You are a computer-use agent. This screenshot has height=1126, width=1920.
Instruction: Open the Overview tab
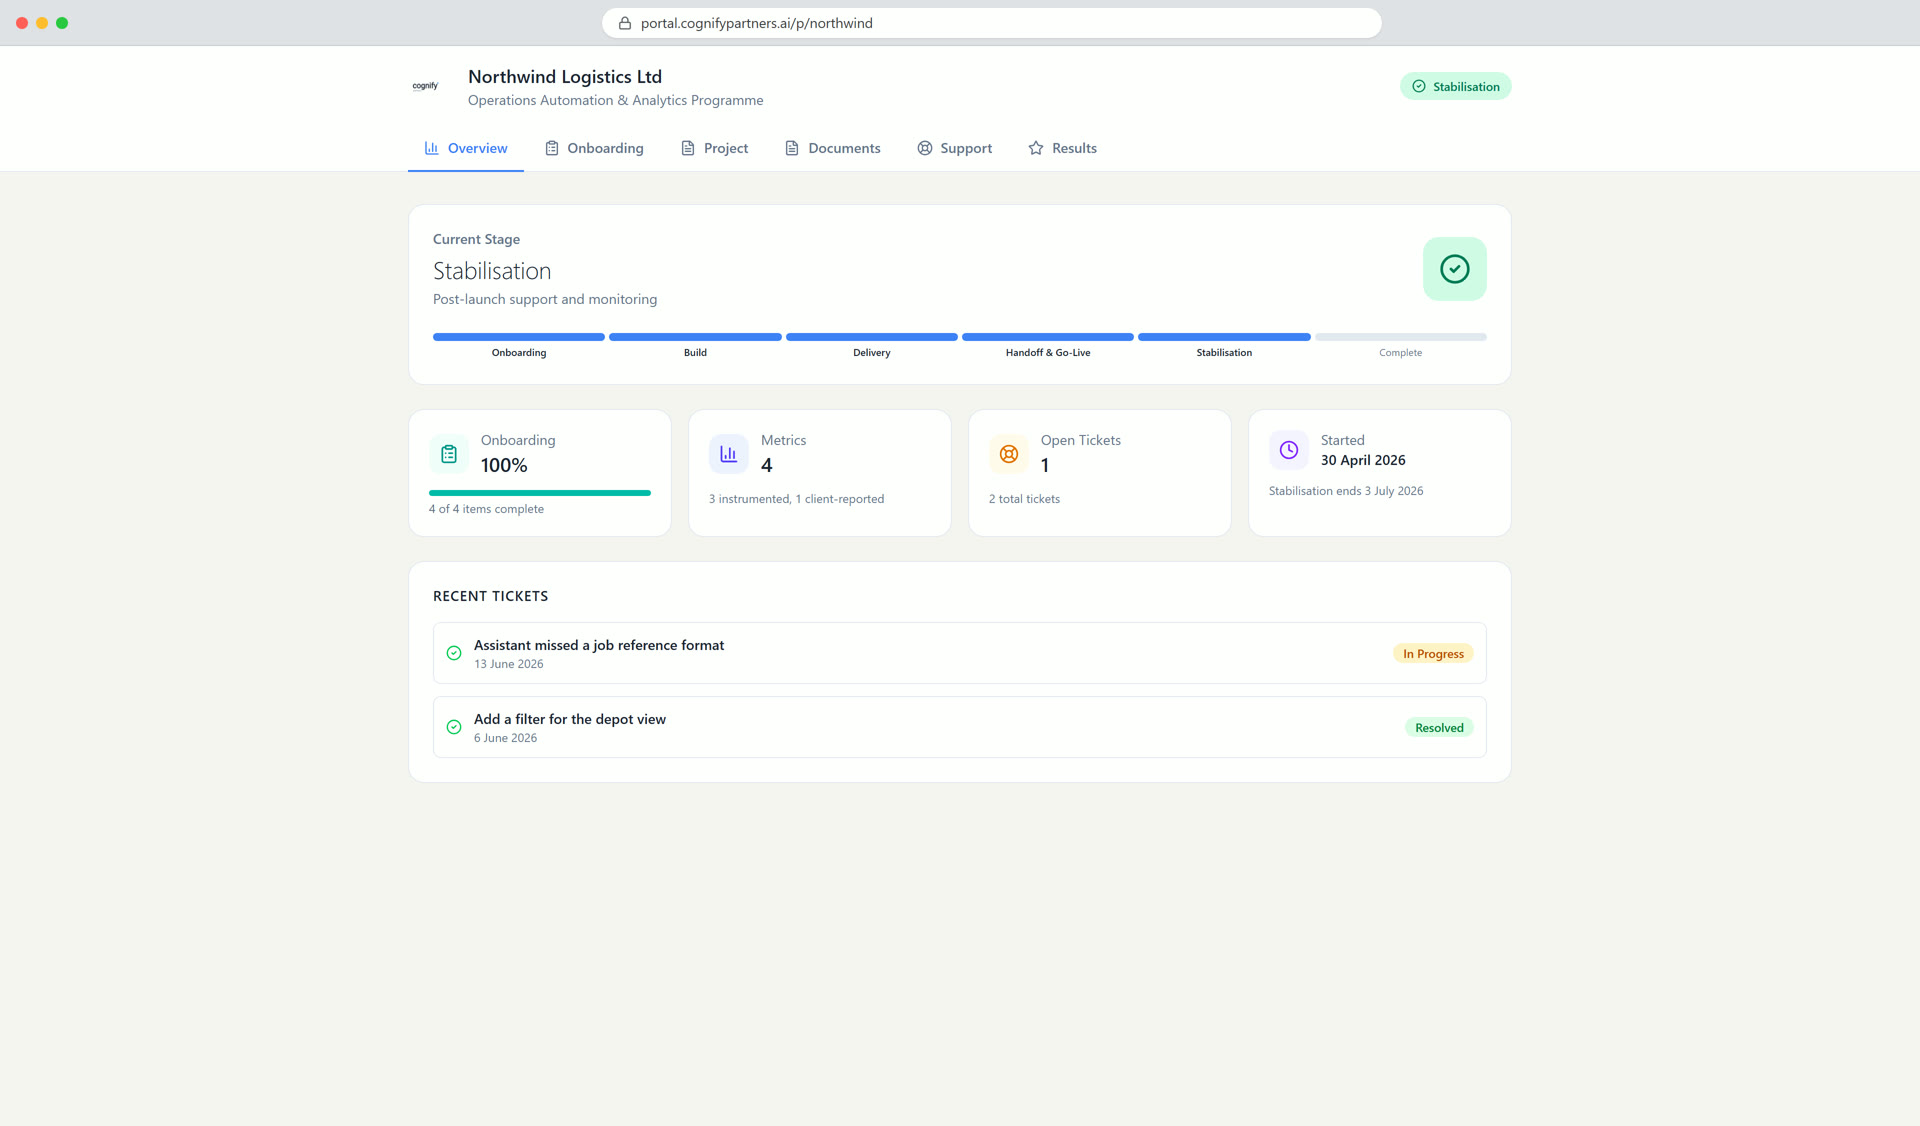466,148
